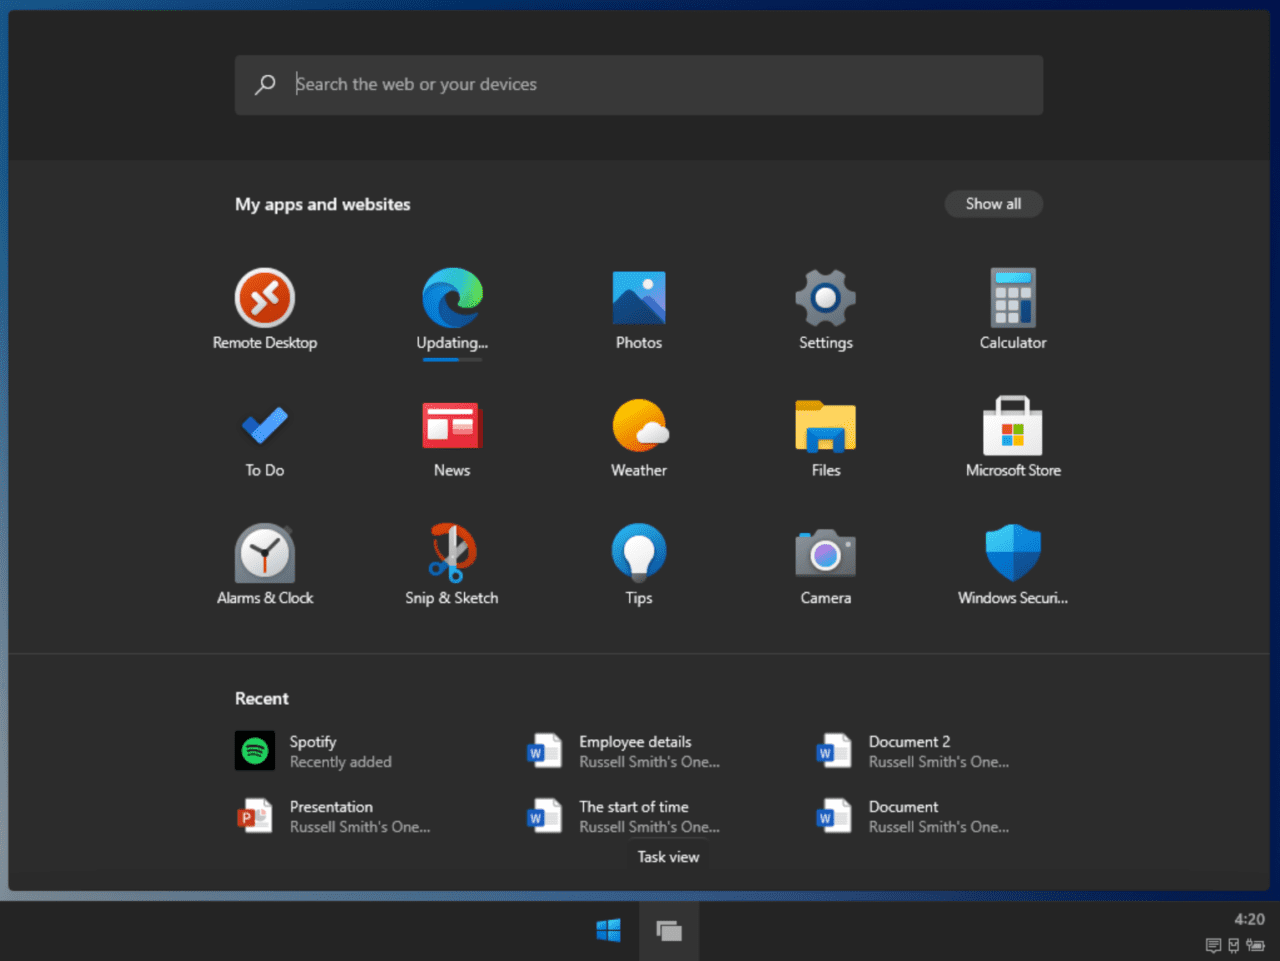This screenshot has width=1280, height=961.
Task: Click the My apps and websites heading
Action: coord(323,204)
